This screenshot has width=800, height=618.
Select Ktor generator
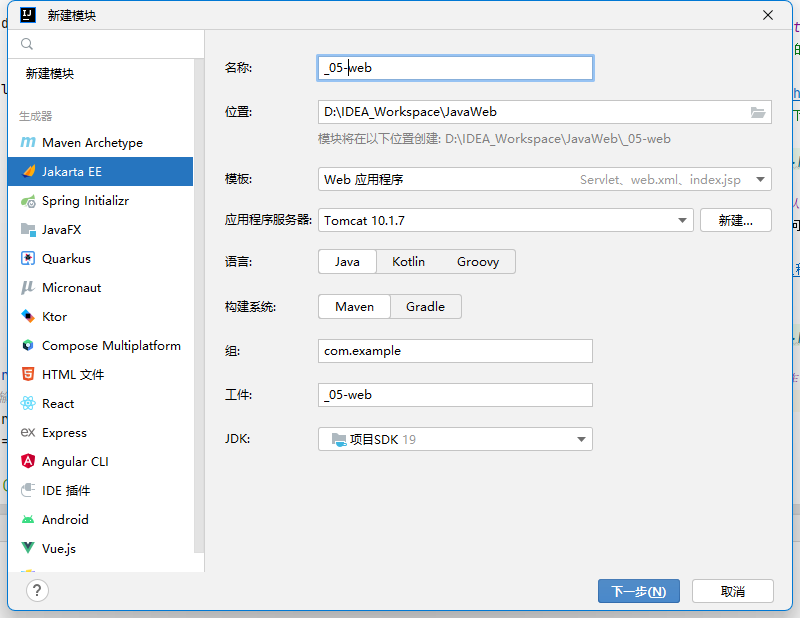click(101, 316)
